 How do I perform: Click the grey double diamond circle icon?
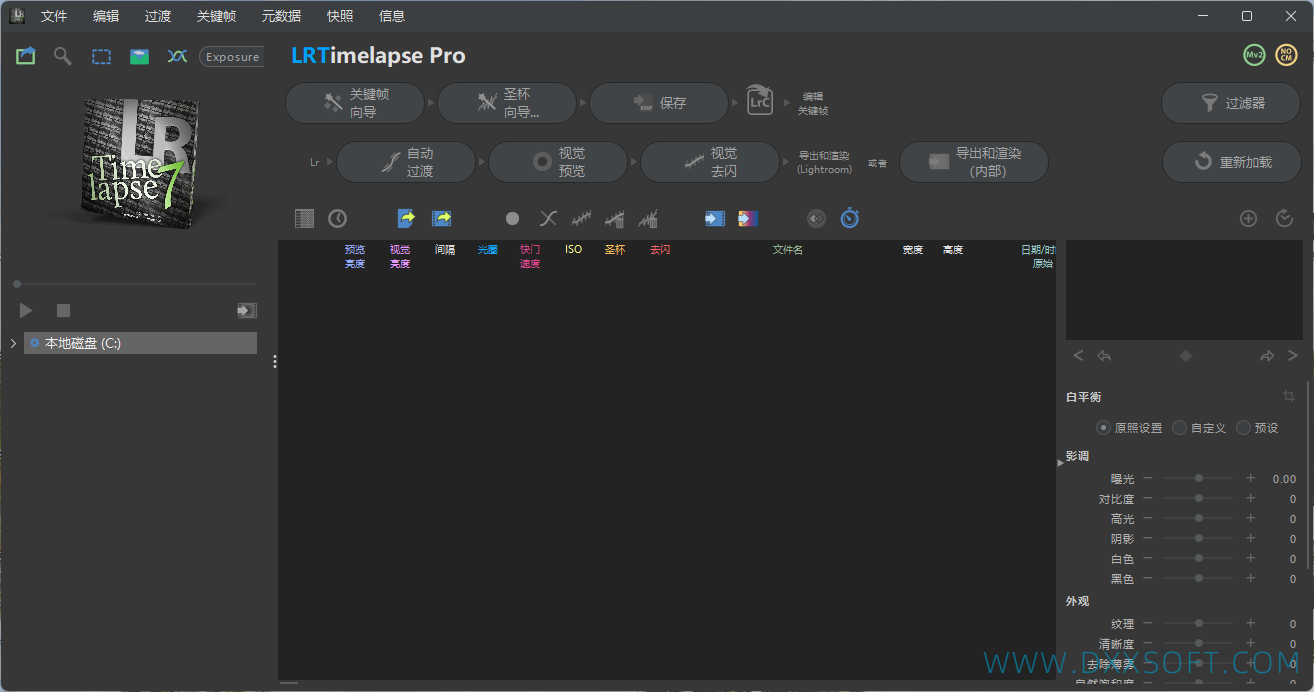[817, 218]
